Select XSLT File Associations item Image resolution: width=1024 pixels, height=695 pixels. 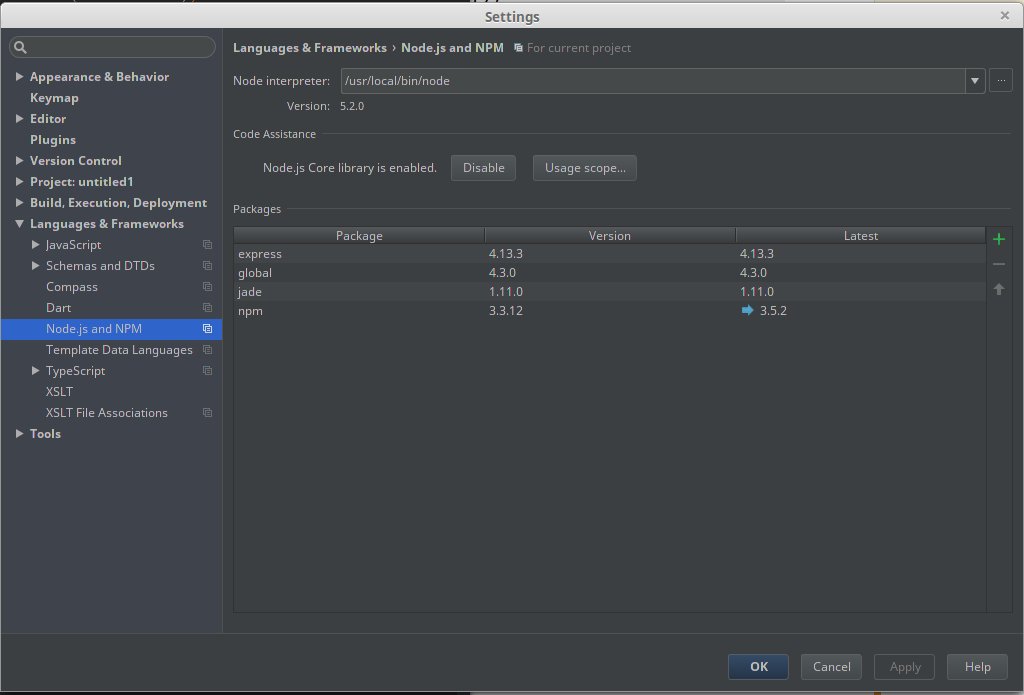click(x=107, y=412)
